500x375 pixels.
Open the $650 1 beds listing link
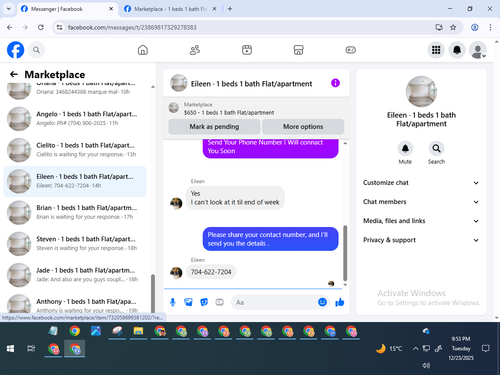pos(229,113)
